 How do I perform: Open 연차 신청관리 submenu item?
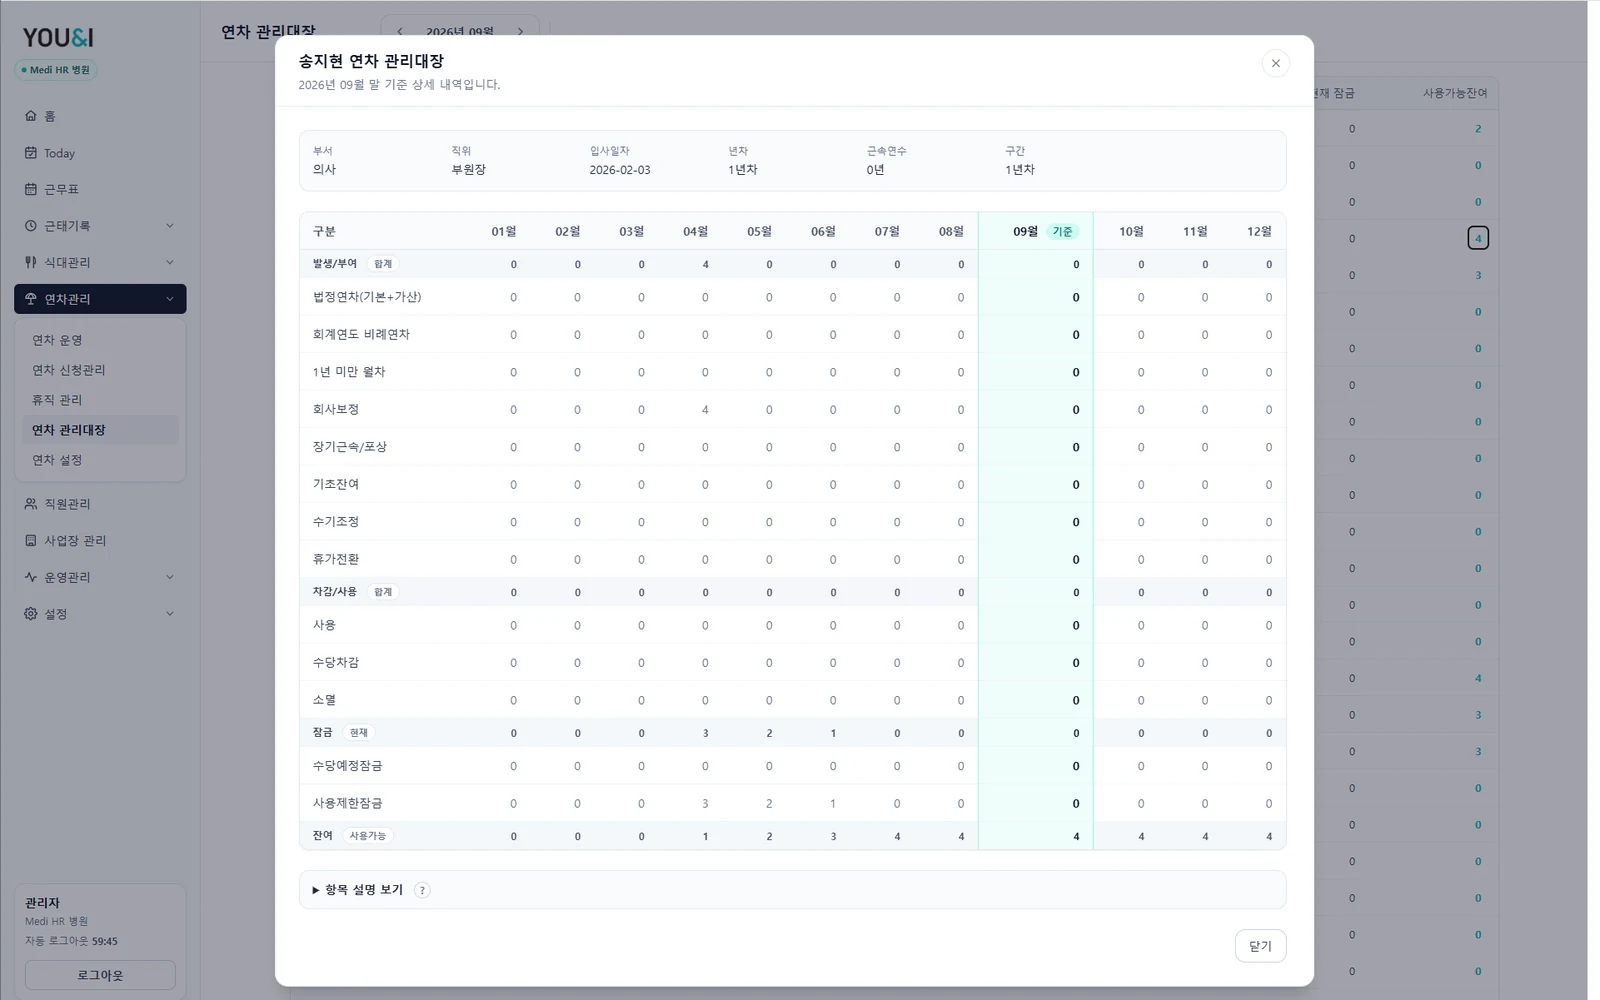pyautogui.click(x=100, y=370)
